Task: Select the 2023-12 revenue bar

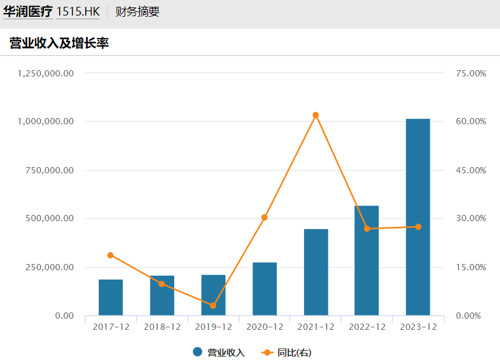Action: (418, 217)
